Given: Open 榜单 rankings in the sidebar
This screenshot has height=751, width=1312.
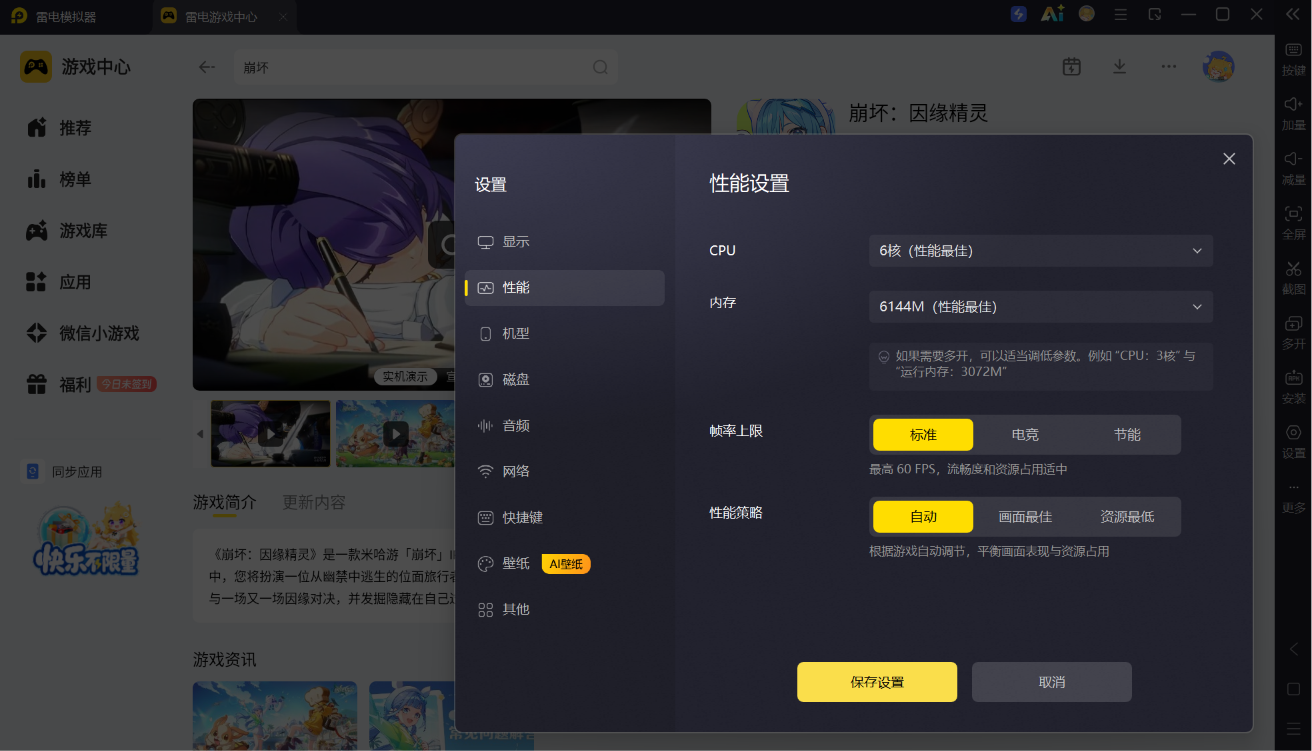Looking at the screenshot, I should click(60, 180).
